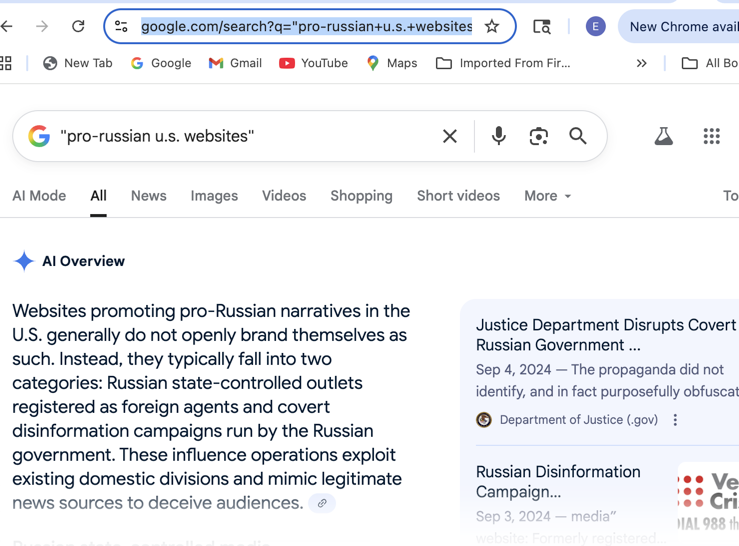
Task: Open YouTube bookmark
Action: [313, 63]
